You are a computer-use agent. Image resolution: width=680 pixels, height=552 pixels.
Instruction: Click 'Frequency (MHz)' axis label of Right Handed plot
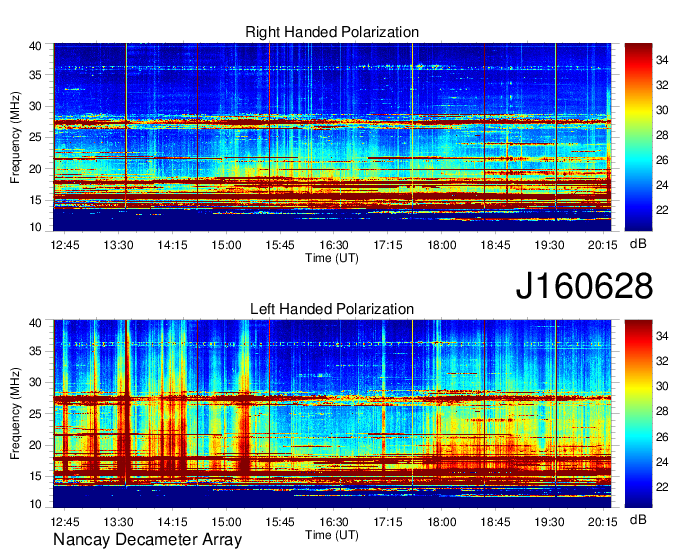click(15, 137)
